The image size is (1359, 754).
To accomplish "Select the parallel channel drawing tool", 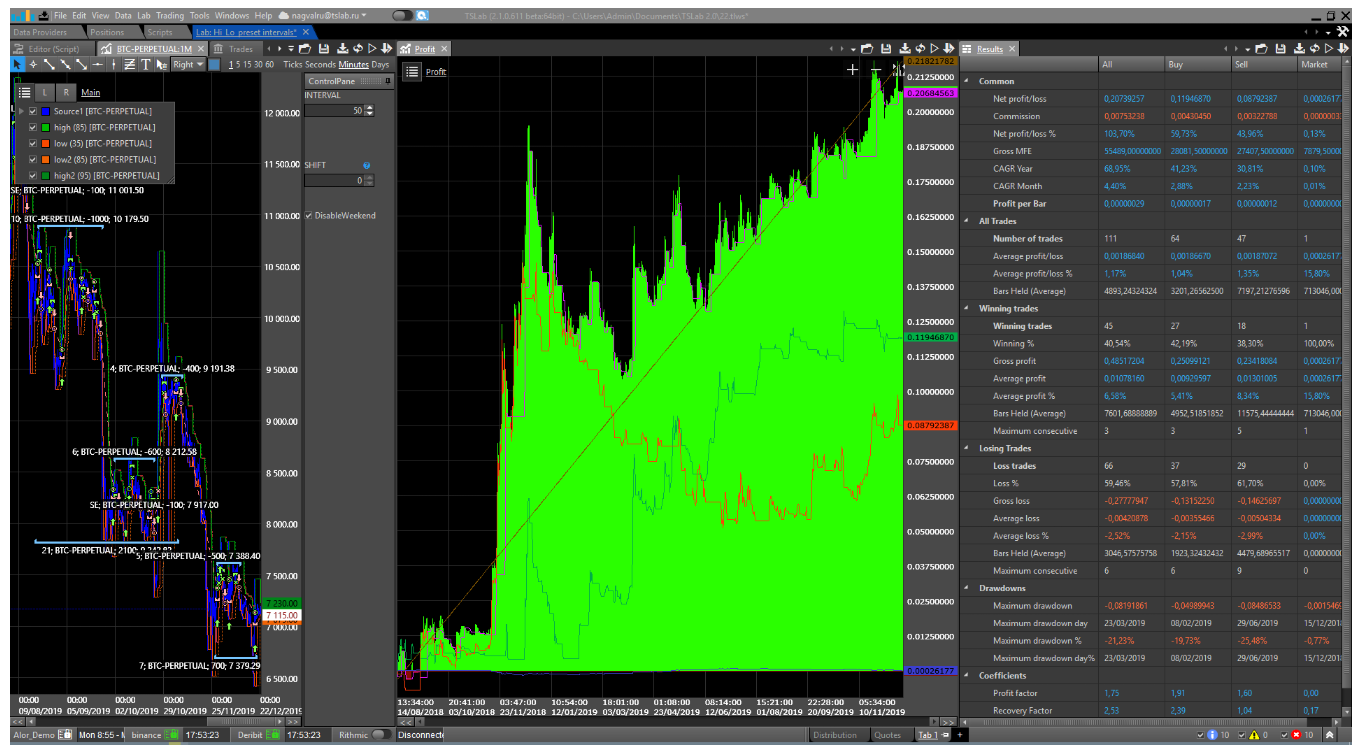I will click(129, 64).
